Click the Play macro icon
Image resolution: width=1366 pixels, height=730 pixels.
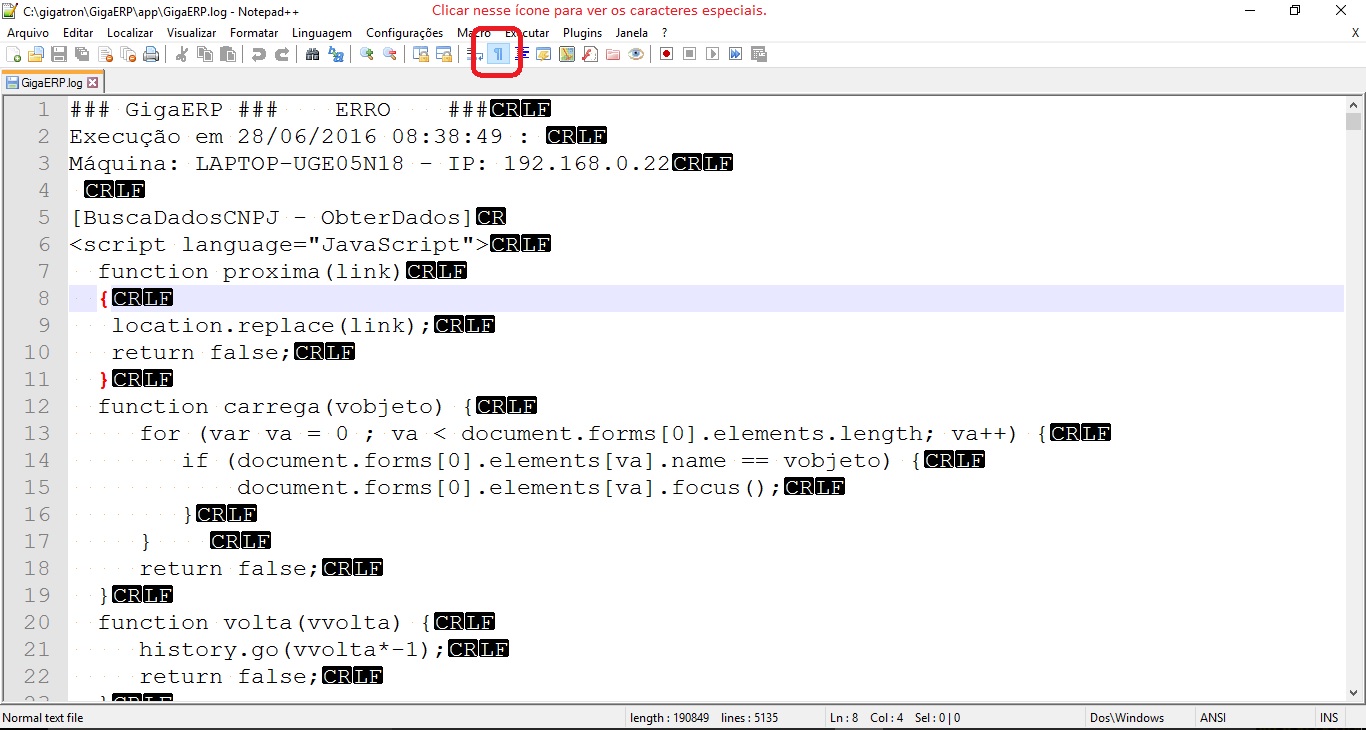(712, 54)
